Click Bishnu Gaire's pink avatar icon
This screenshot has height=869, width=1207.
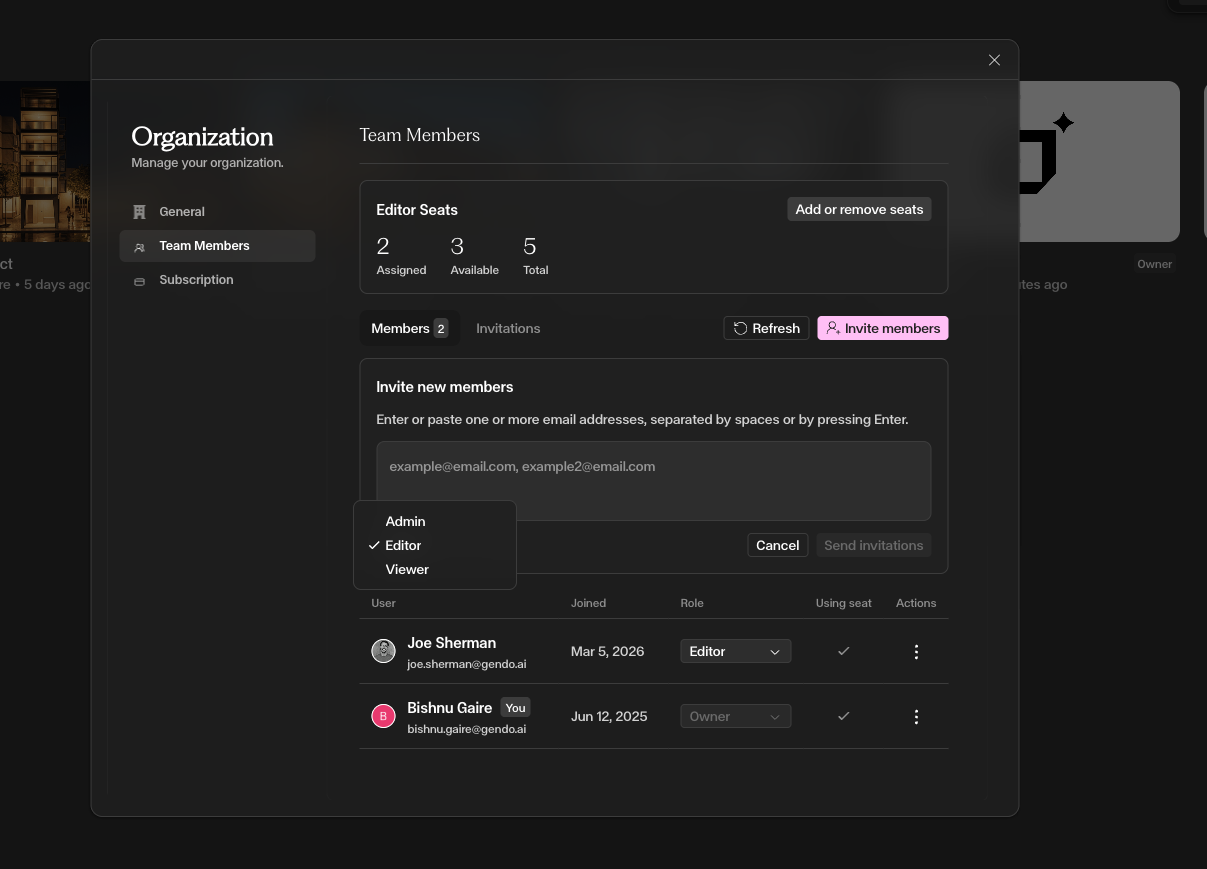383,716
